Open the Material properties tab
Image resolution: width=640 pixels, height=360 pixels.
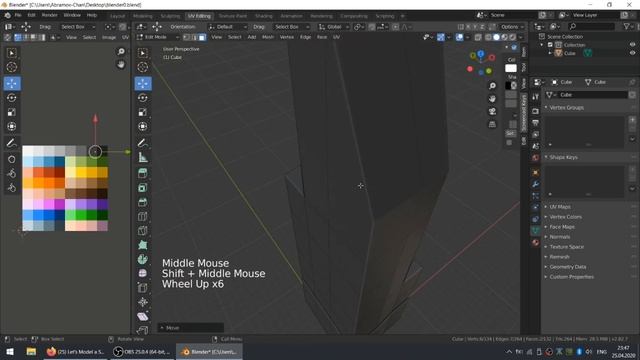tap(536, 242)
